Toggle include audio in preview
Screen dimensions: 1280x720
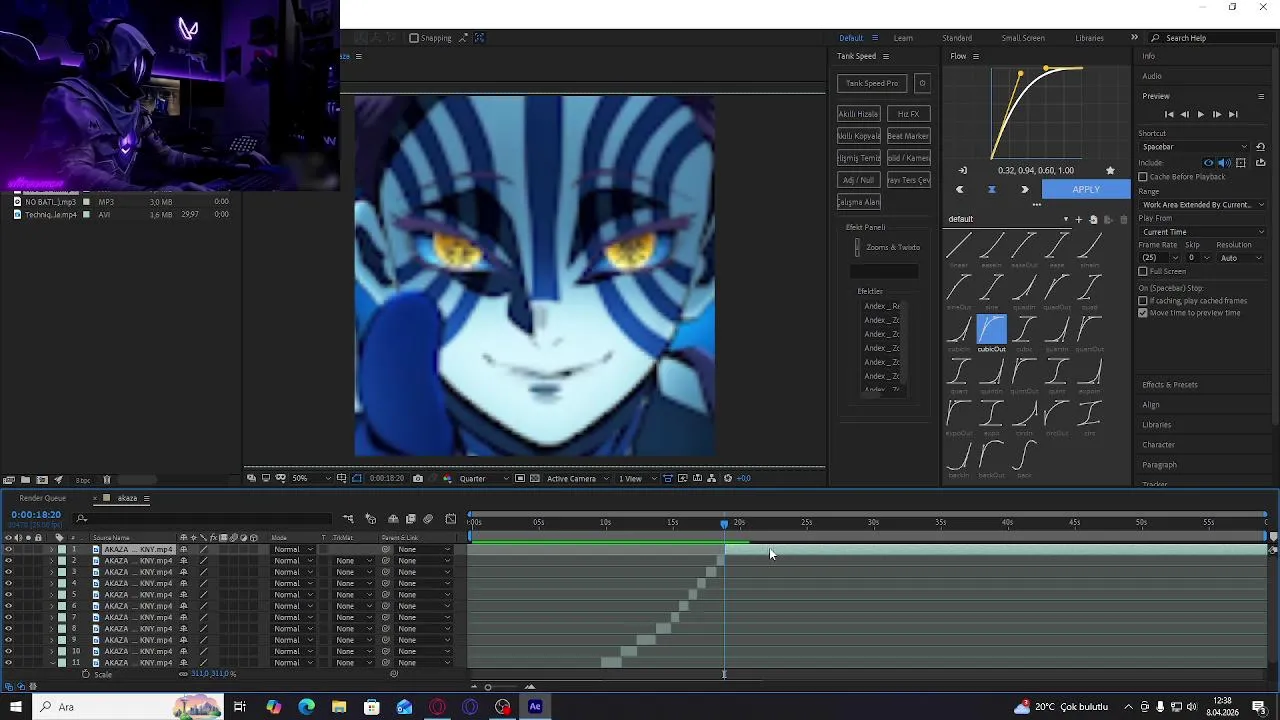1224,163
